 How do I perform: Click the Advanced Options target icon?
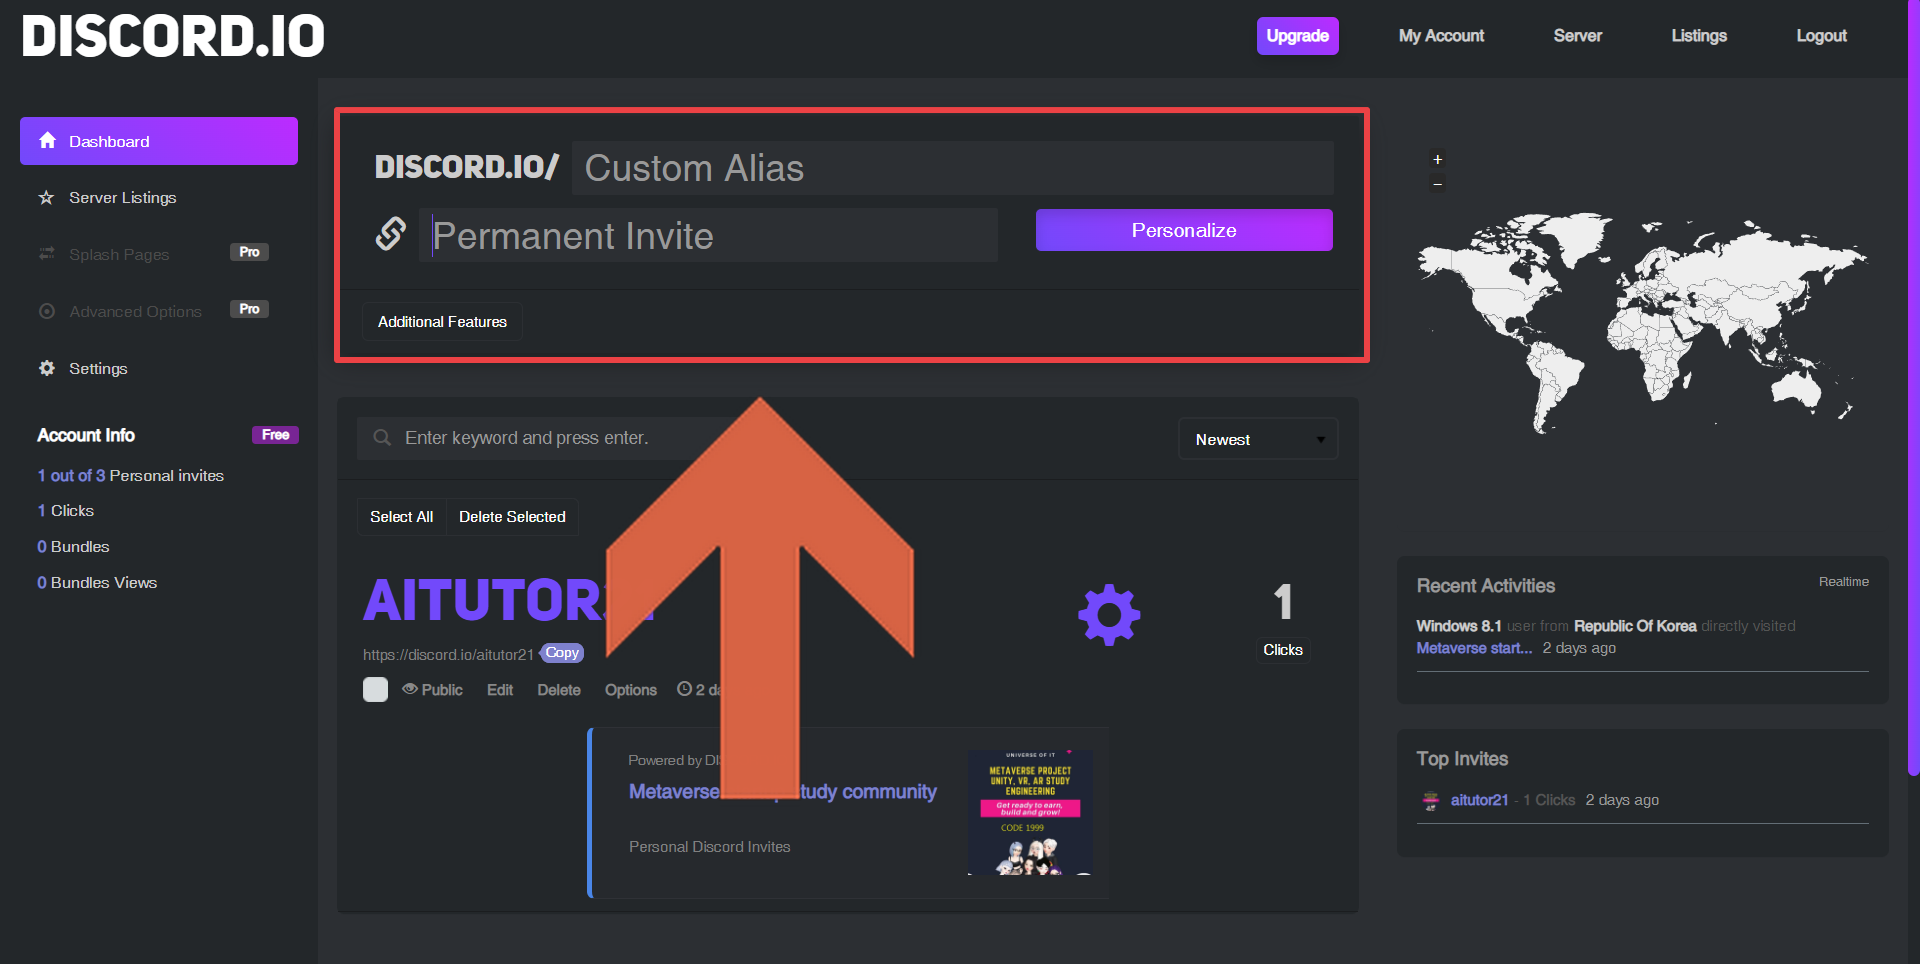click(x=46, y=311)
